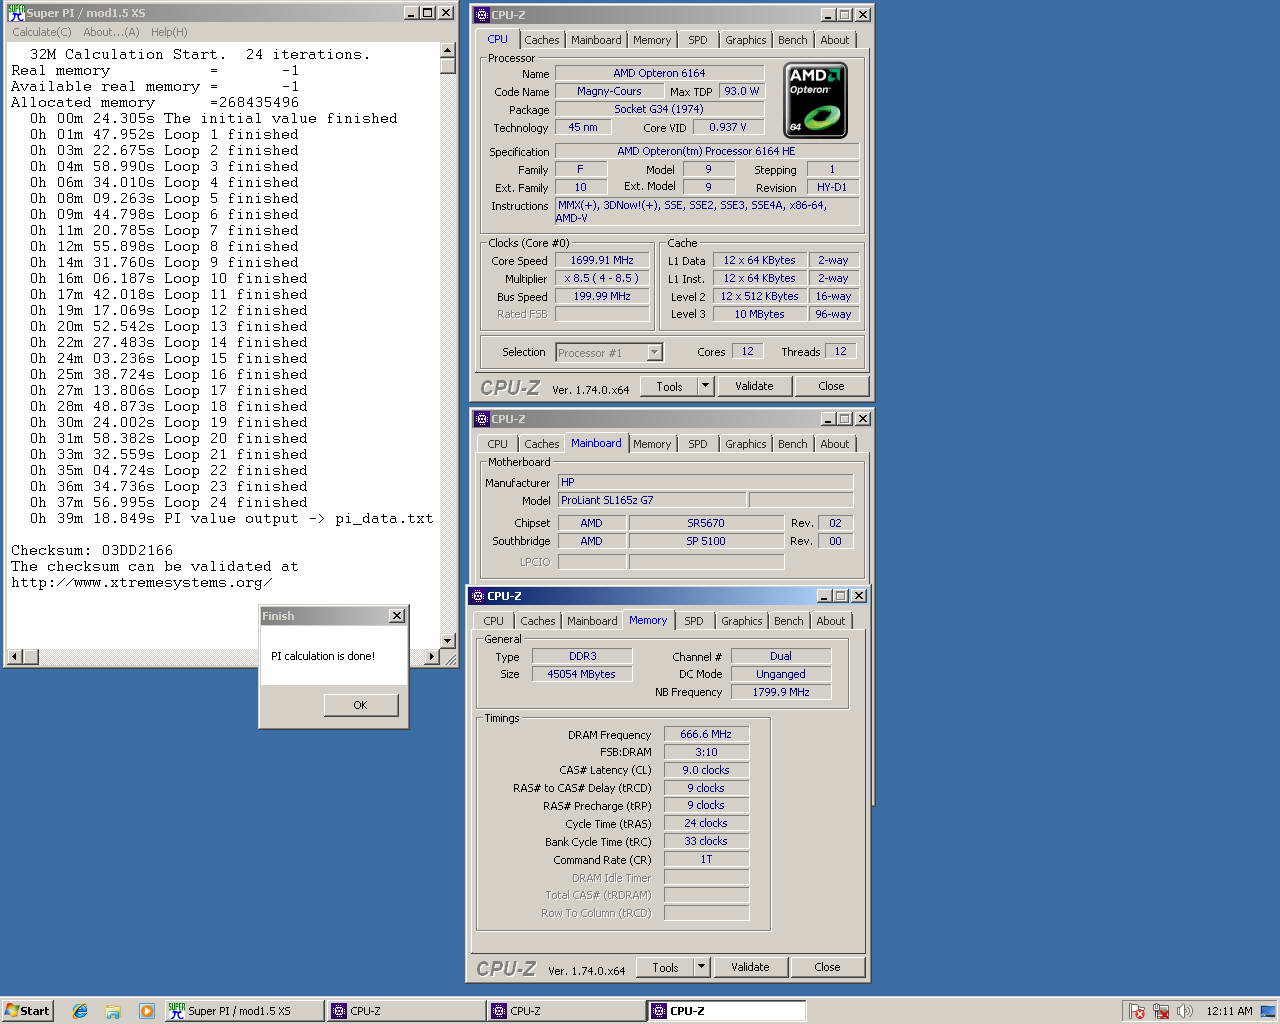This screenshot has width=1280, height=1024.
Task: Open the volume speaker tray icon
Action: click(x=1185, y=1011)
